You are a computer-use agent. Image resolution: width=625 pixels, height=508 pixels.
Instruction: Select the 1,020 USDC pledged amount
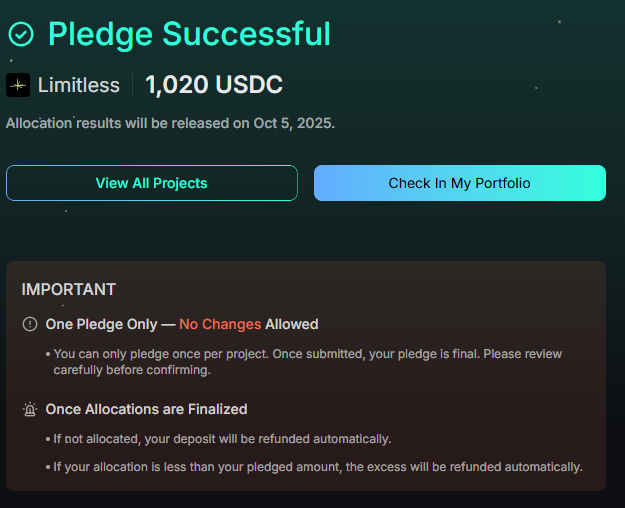pyautogui.click(x=214, y=85)
